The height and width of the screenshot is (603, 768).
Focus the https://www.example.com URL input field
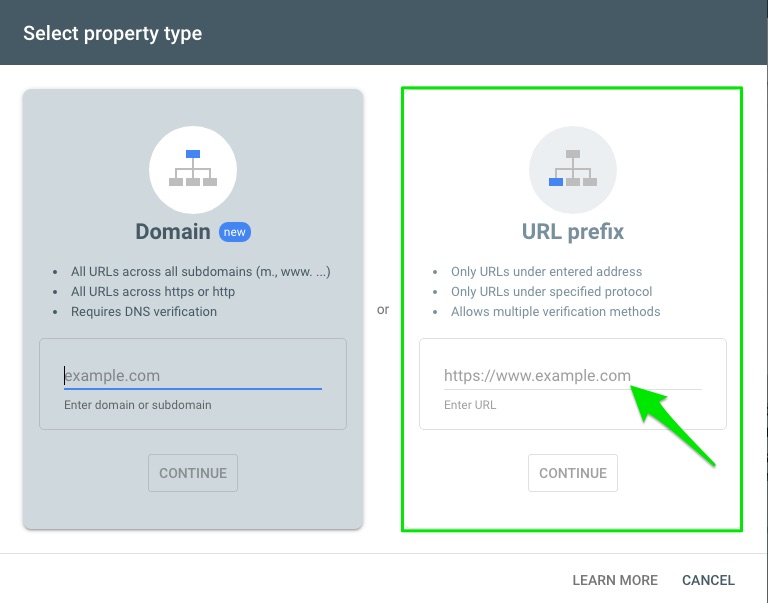[573, 376]
